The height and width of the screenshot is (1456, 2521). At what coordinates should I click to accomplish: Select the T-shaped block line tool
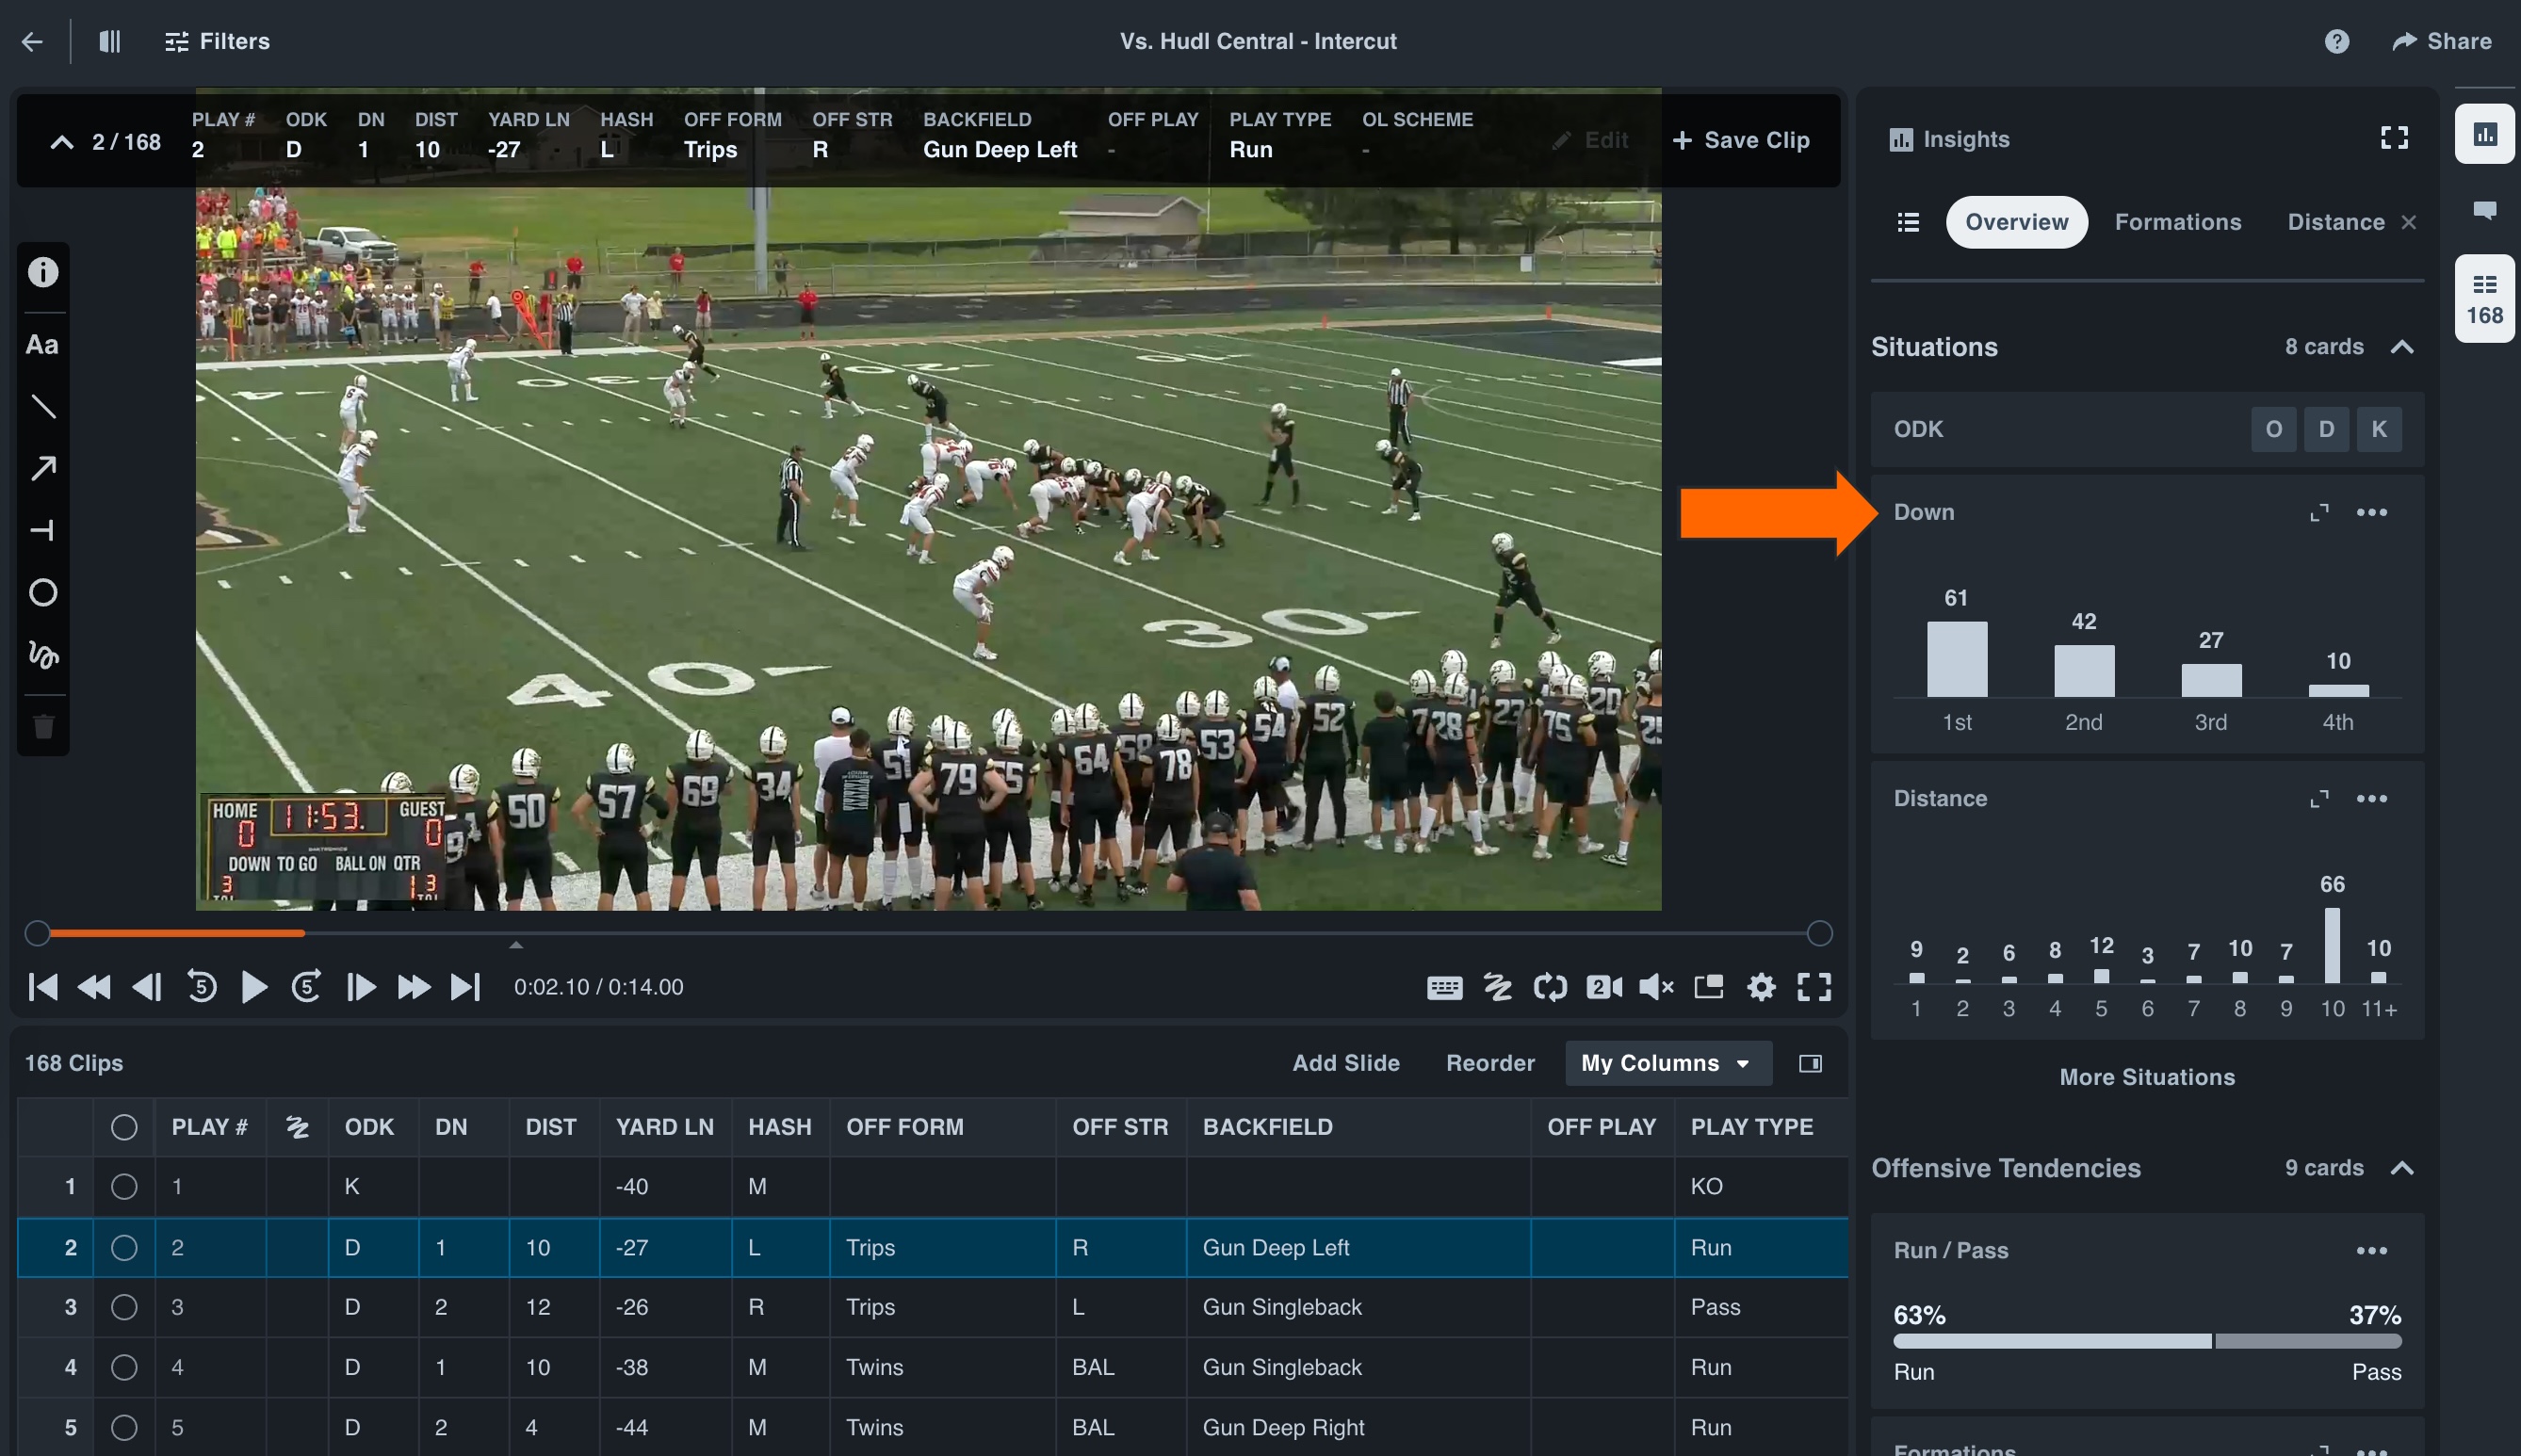coord(43,530)
